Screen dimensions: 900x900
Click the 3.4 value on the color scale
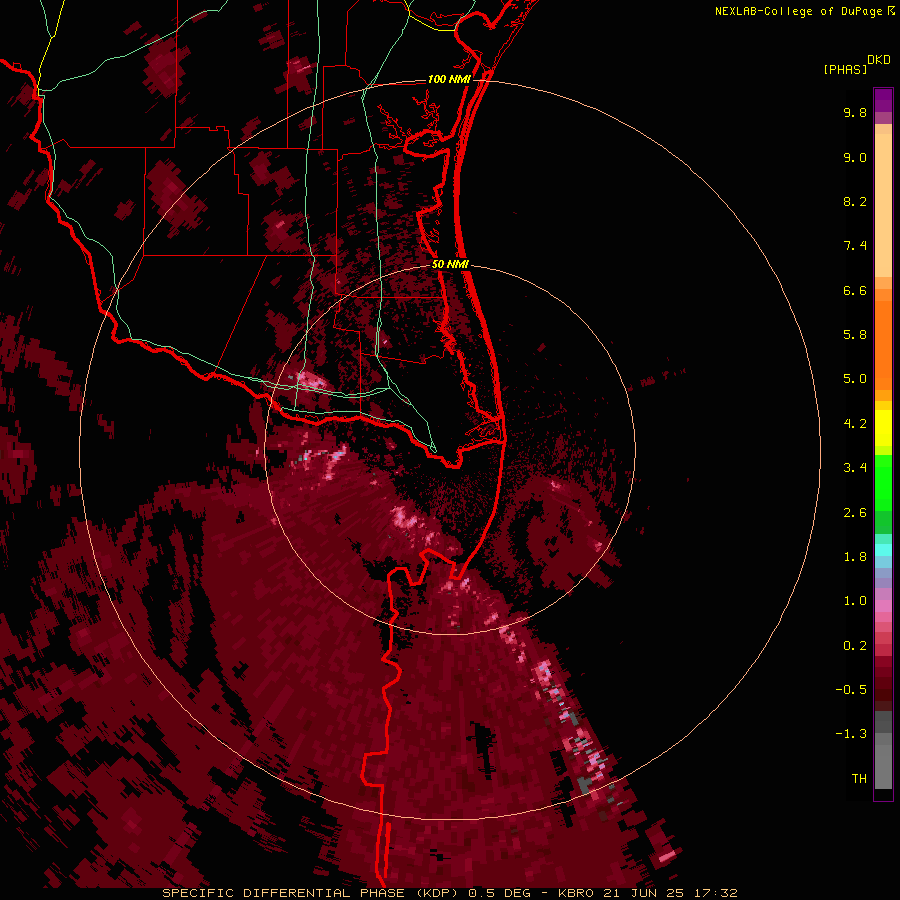[x=855, y=468]
